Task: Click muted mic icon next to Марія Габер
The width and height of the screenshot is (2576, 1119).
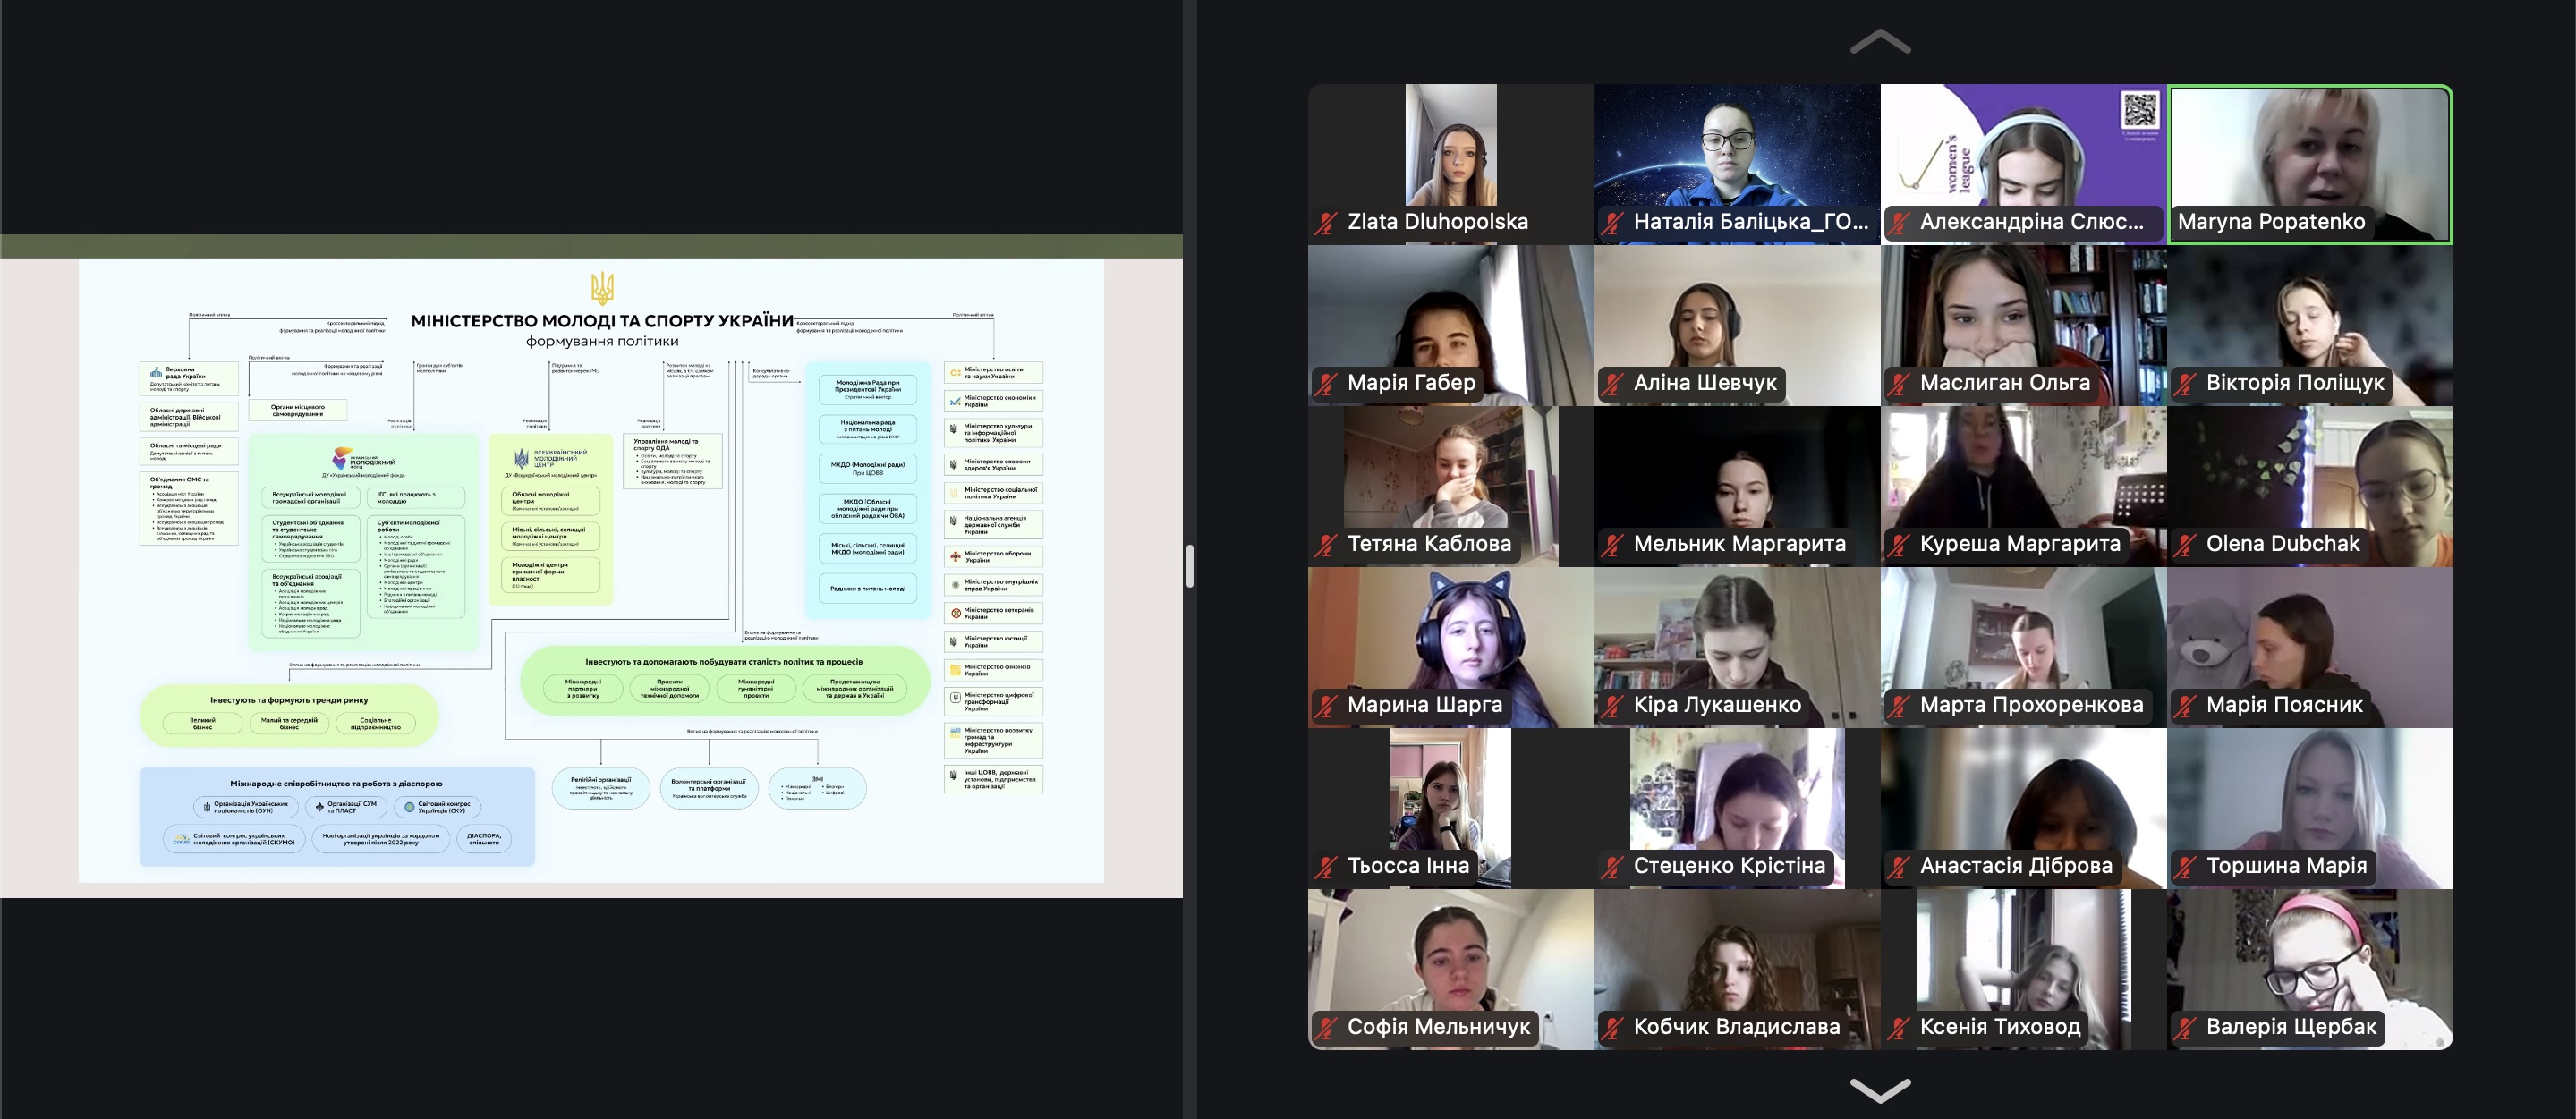Action: click(x=1327, y=384)
